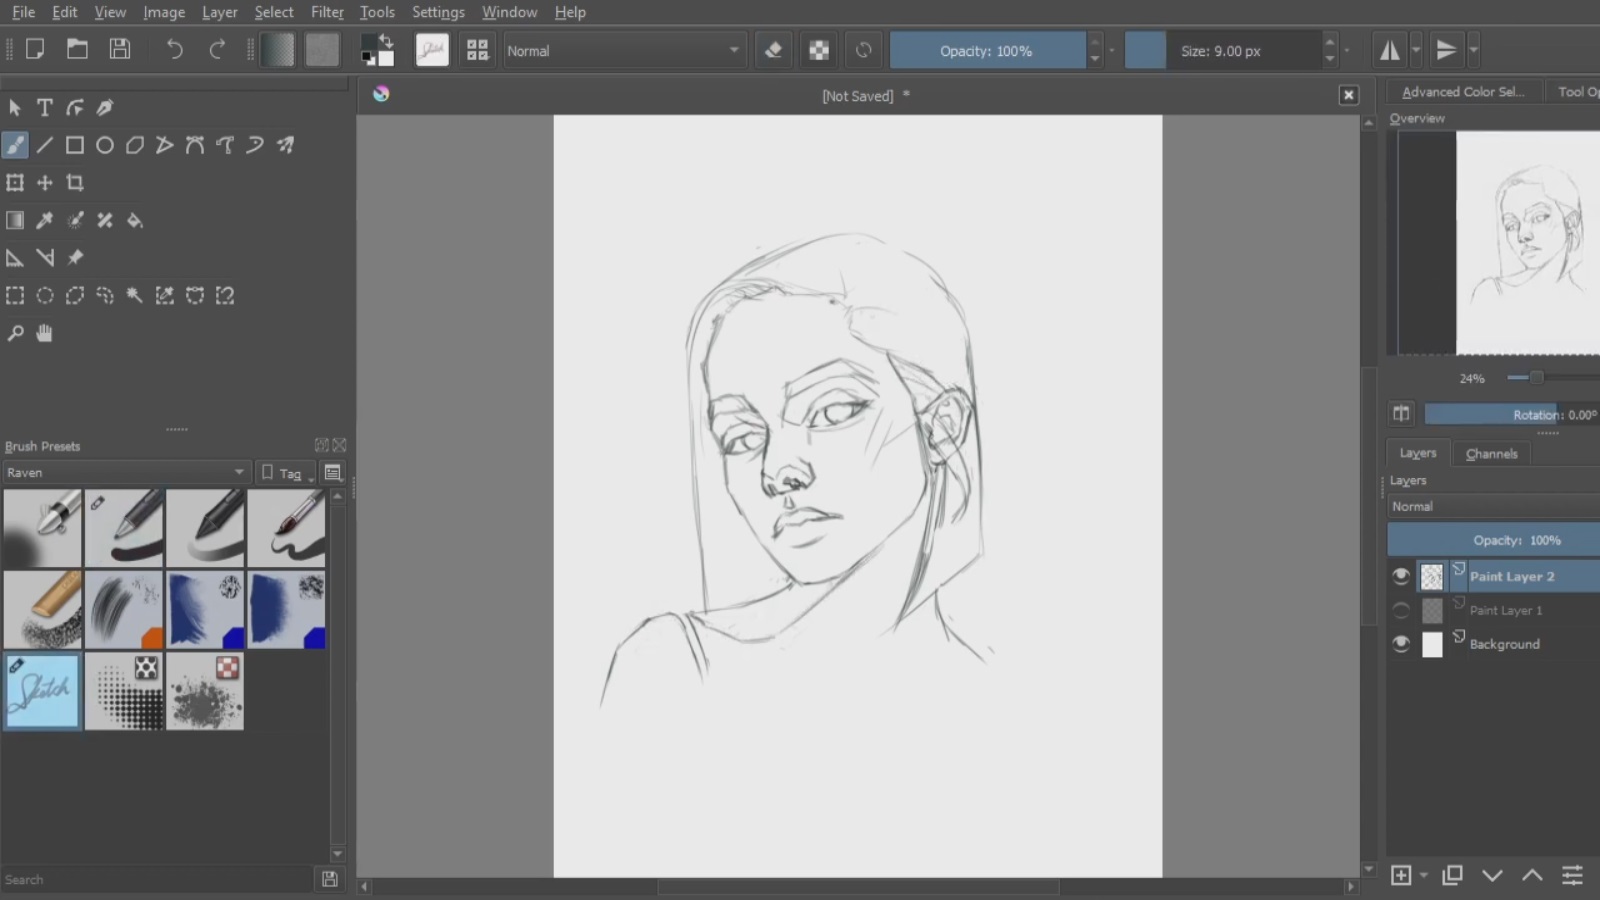Select the Color Picker eyedropper tool

tap(45, 220)
